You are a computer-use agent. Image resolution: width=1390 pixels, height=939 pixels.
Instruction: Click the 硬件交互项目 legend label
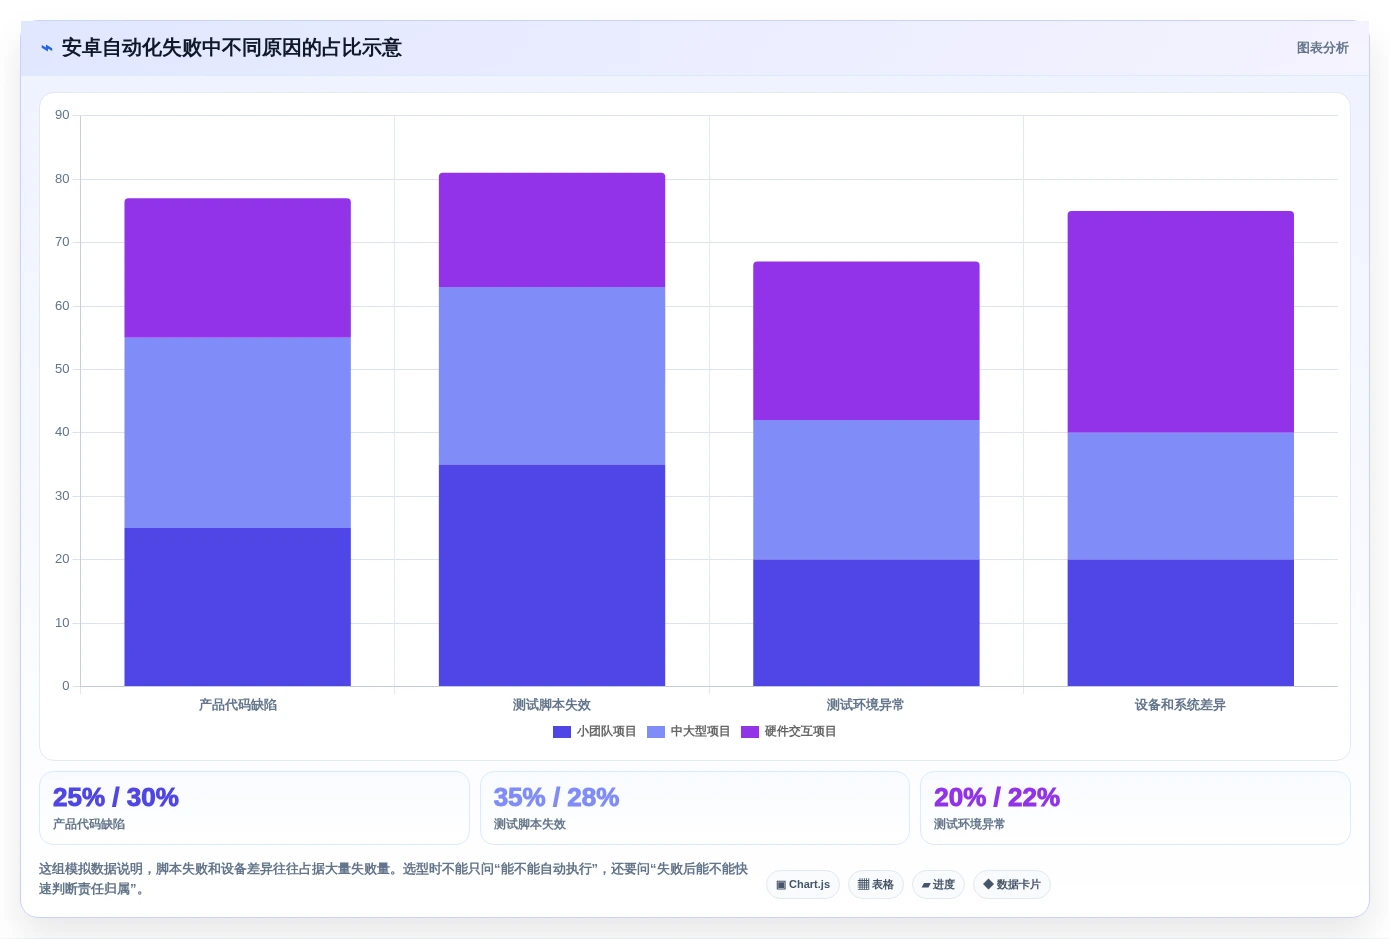tap(800, 732)
